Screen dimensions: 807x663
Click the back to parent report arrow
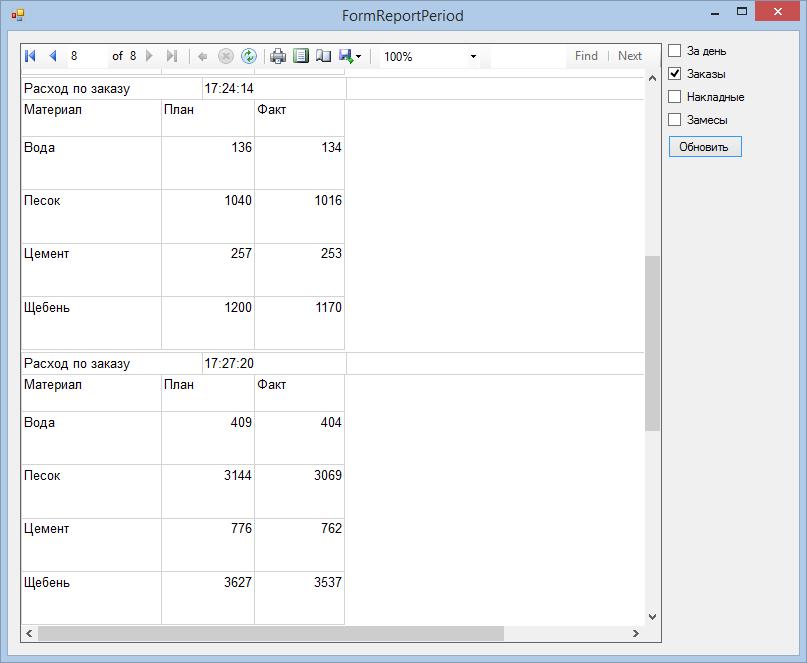click(x=203, y=56)
